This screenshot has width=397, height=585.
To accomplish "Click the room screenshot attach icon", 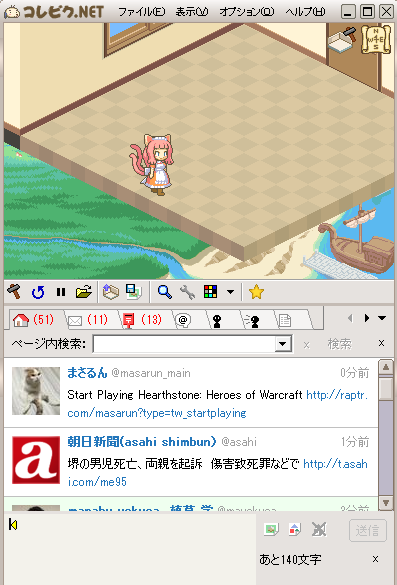I will tap(295, 529).
